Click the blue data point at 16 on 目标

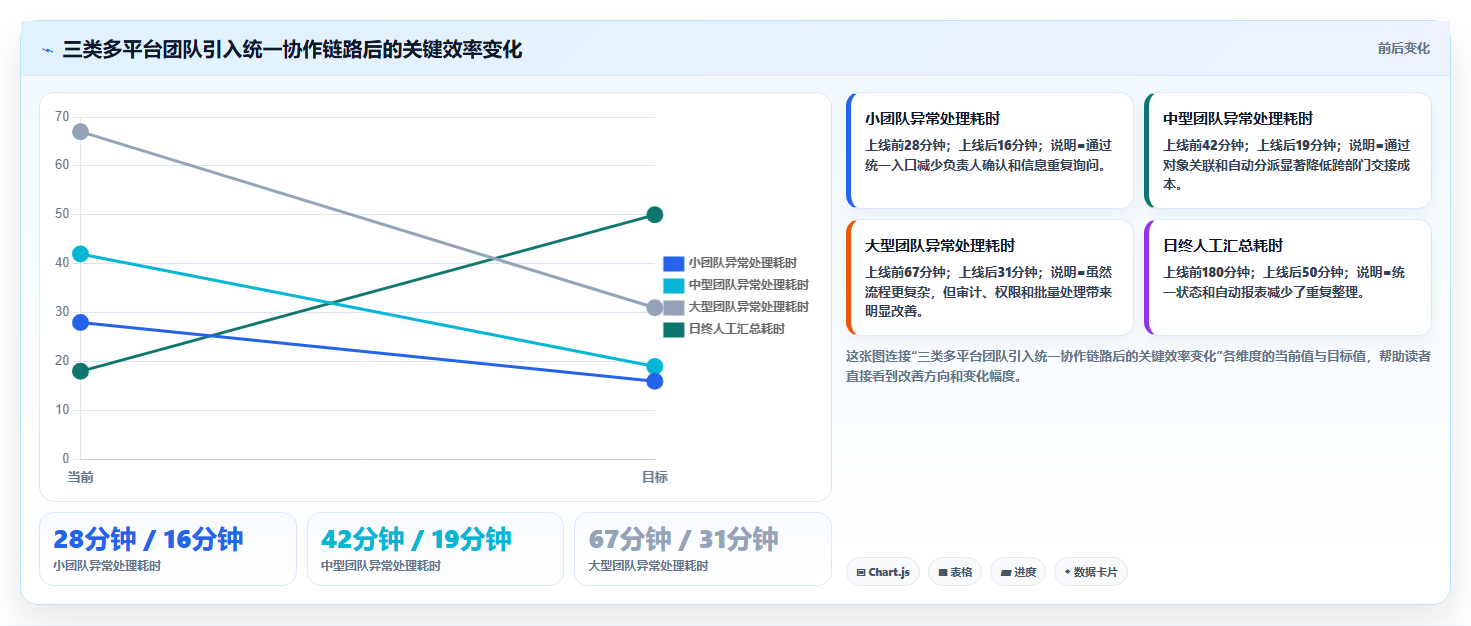pyautogui.click(x=655, y=381)
